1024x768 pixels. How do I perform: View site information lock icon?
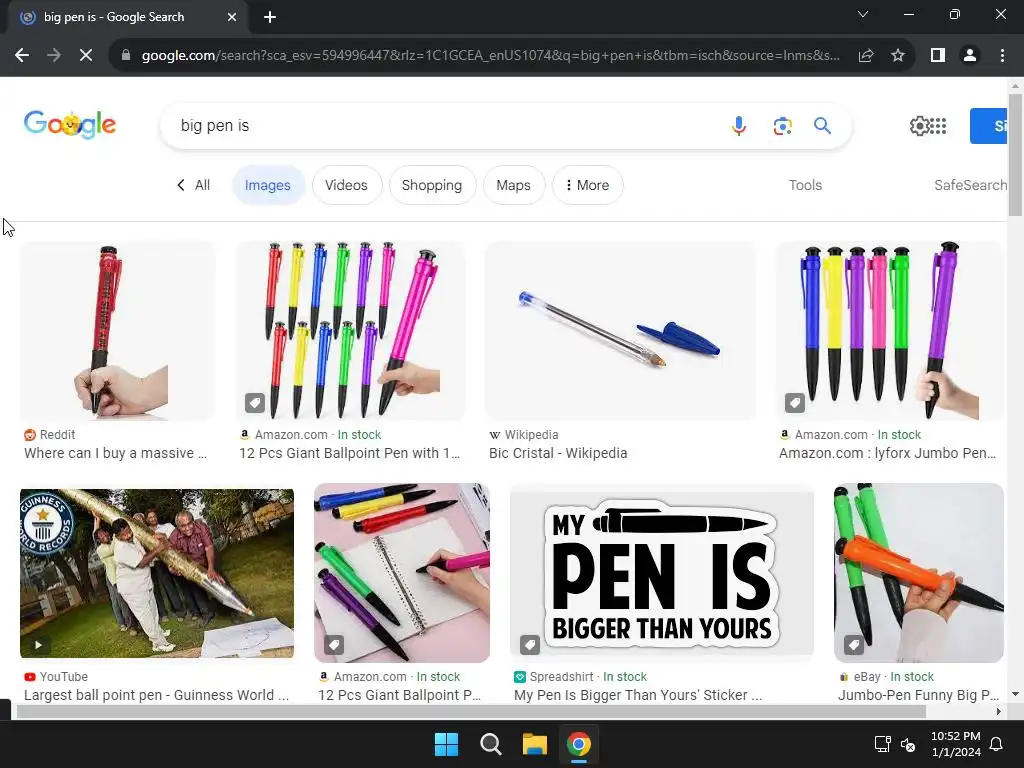point(126,56)
